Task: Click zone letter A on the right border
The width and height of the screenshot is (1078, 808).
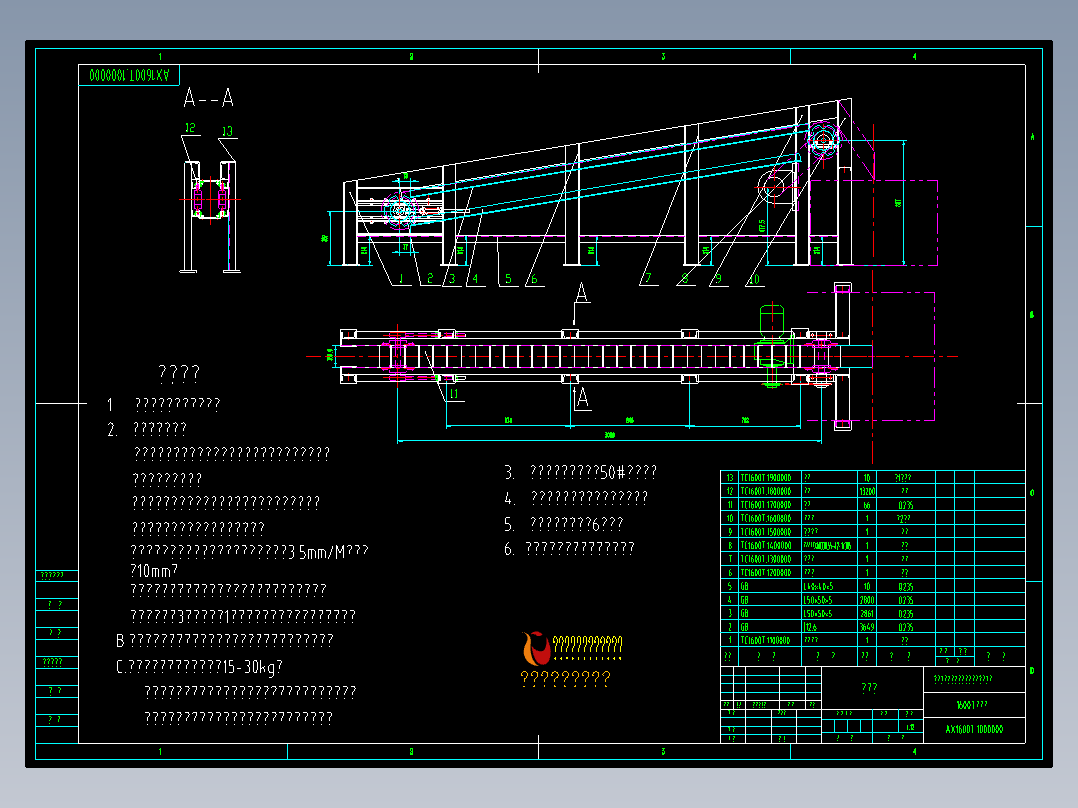Action: point(1032,137)
